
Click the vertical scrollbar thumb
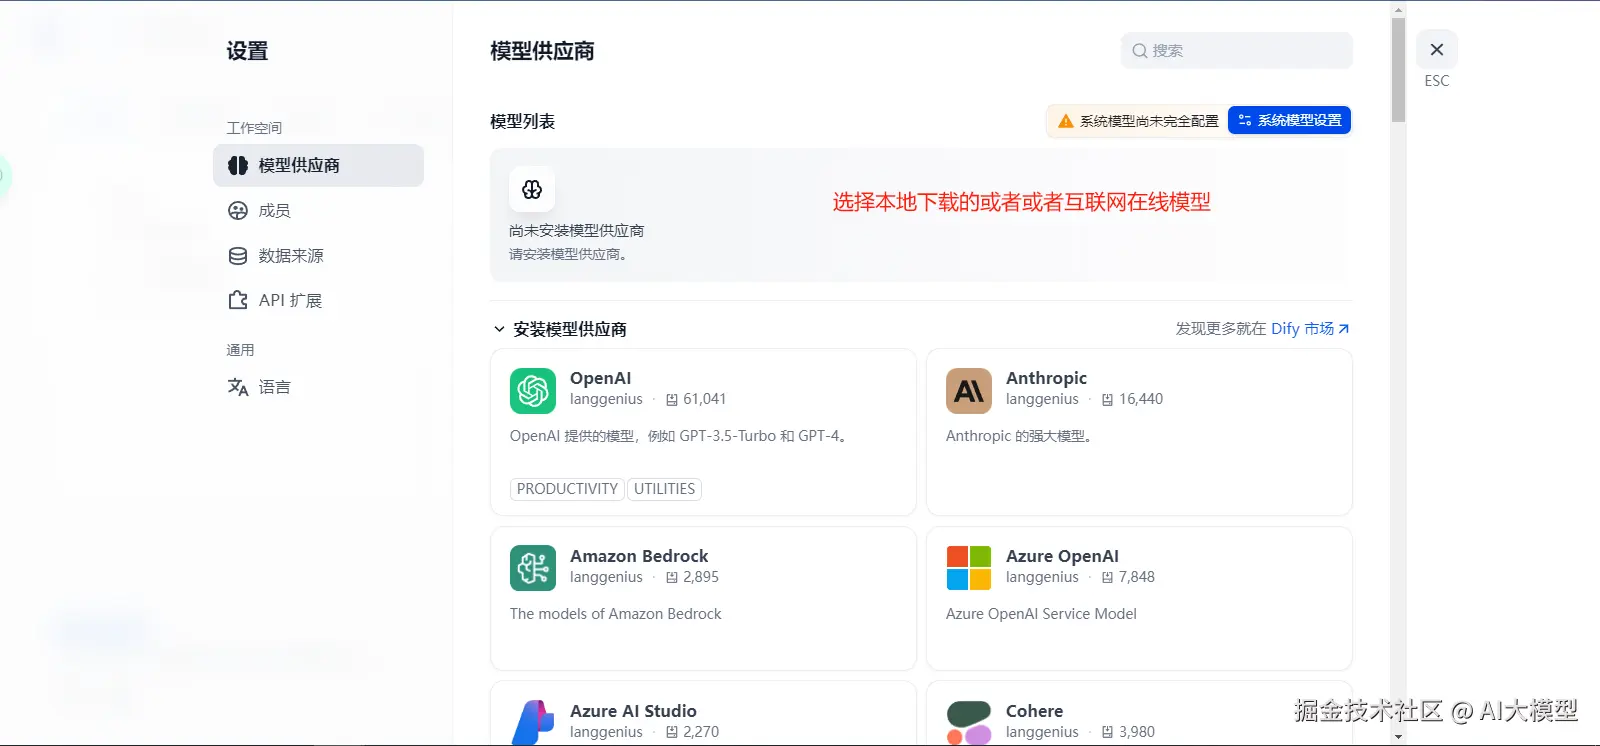point(1398,70)
